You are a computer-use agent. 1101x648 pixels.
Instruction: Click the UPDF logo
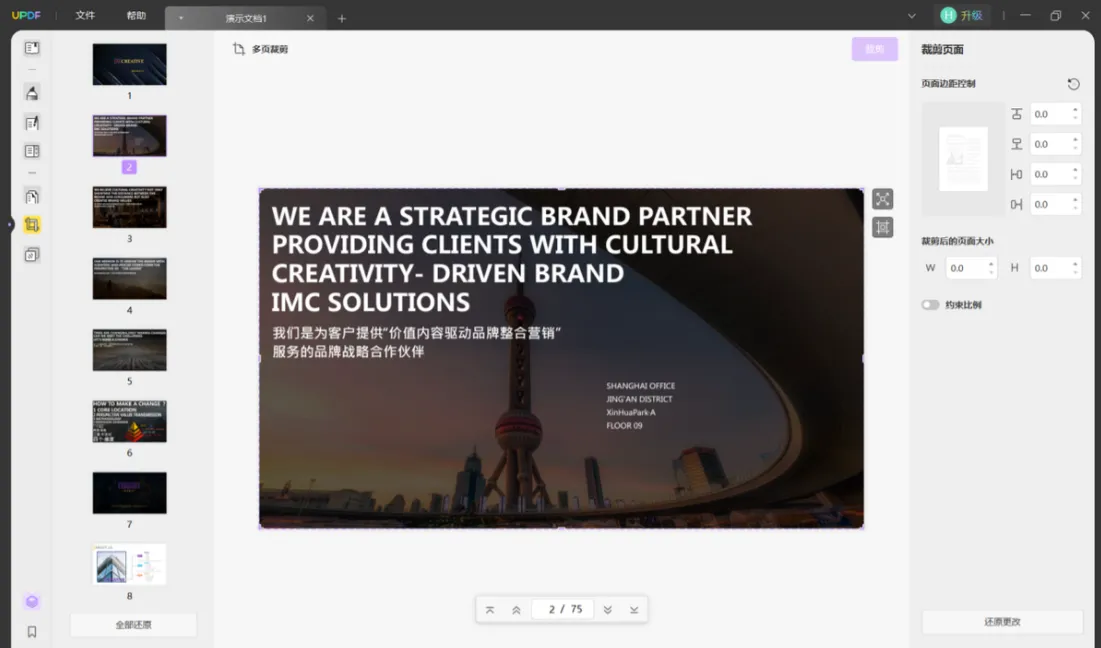[26, 15]
